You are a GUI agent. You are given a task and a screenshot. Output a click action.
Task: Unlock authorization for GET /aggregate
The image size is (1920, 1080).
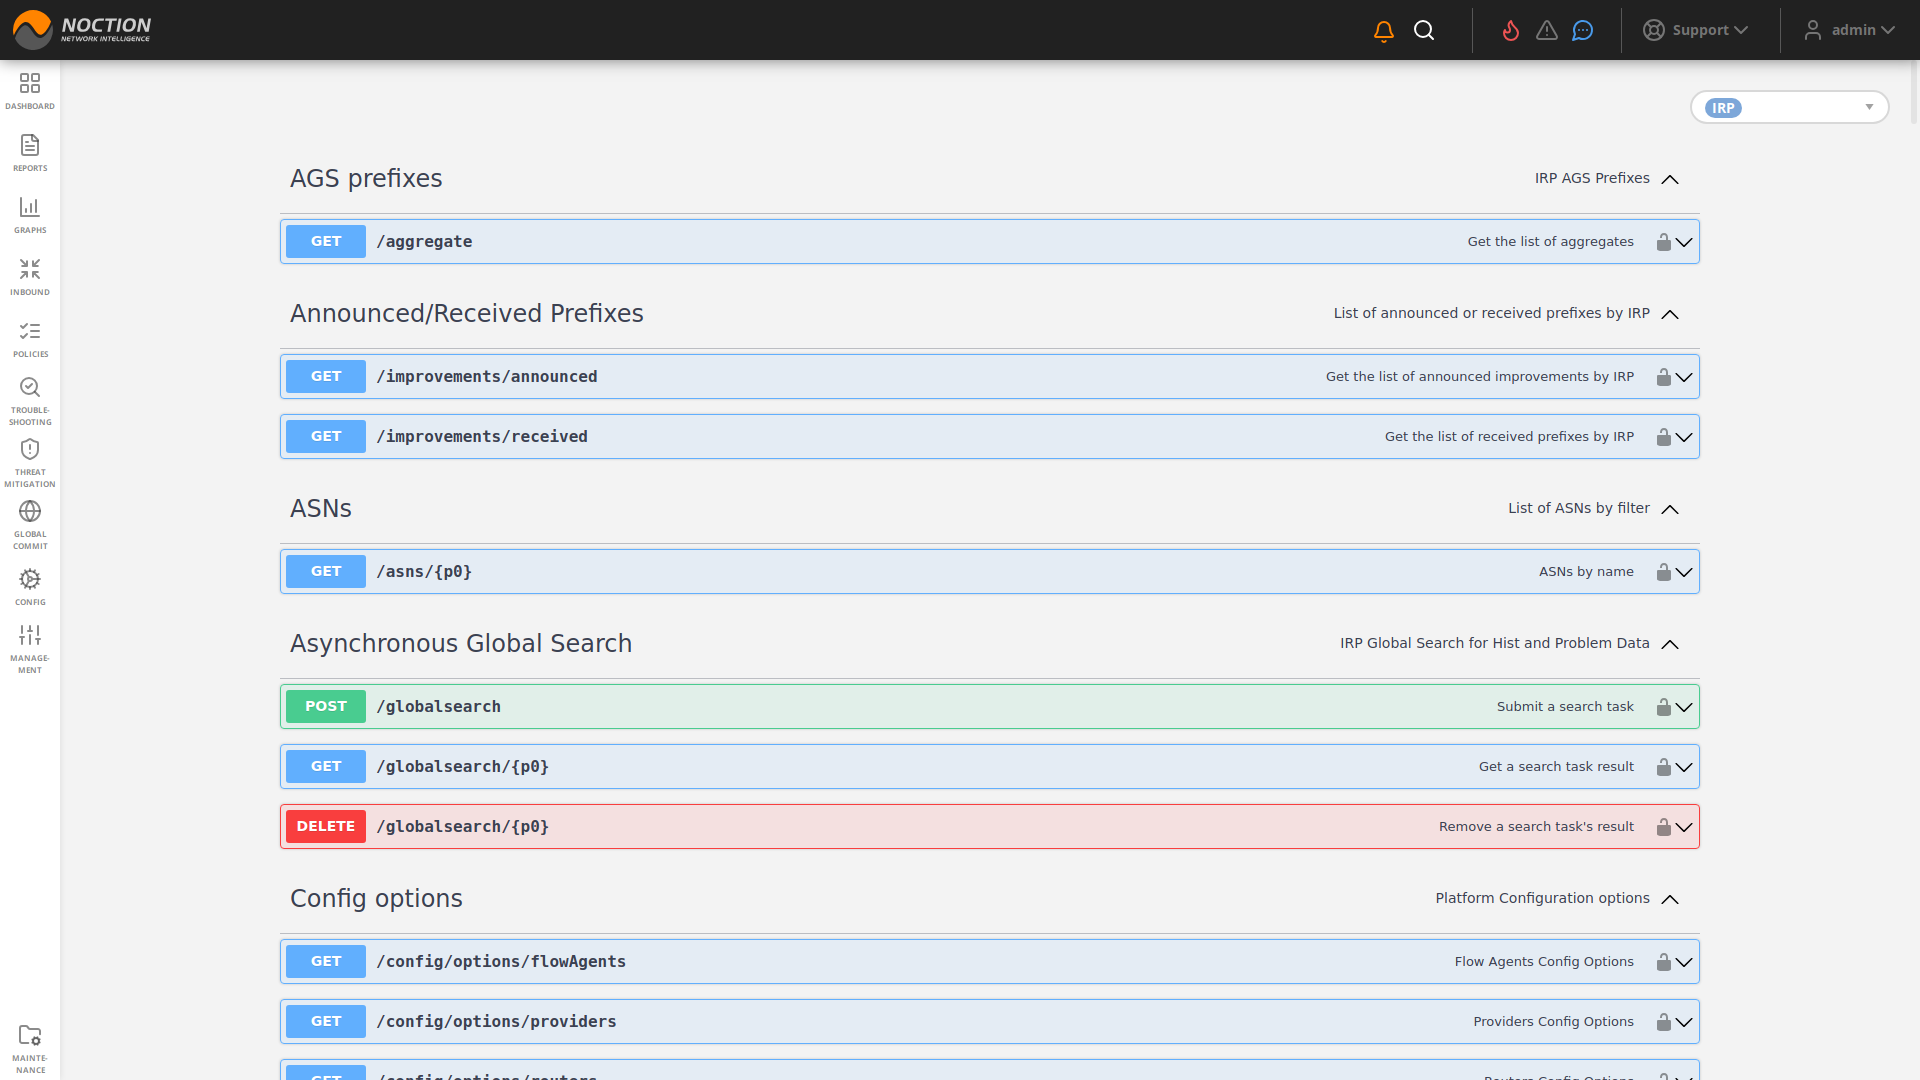click(x=1662, y=241)
